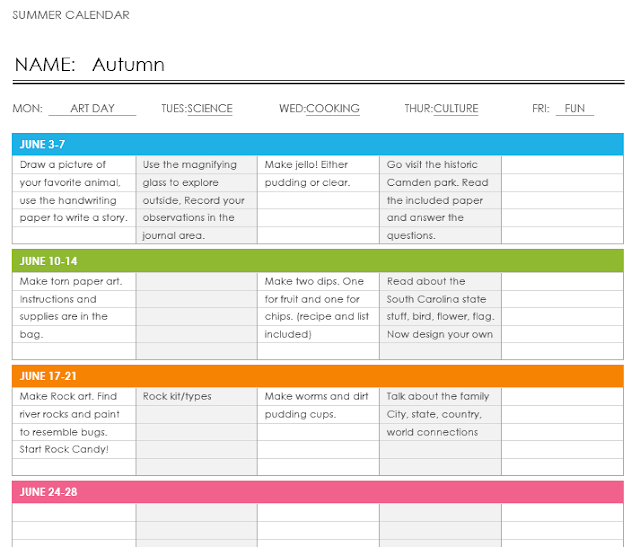Click the SCIENCE field next to TUES
Screen dimensions: 640x547
coord(210,108)
